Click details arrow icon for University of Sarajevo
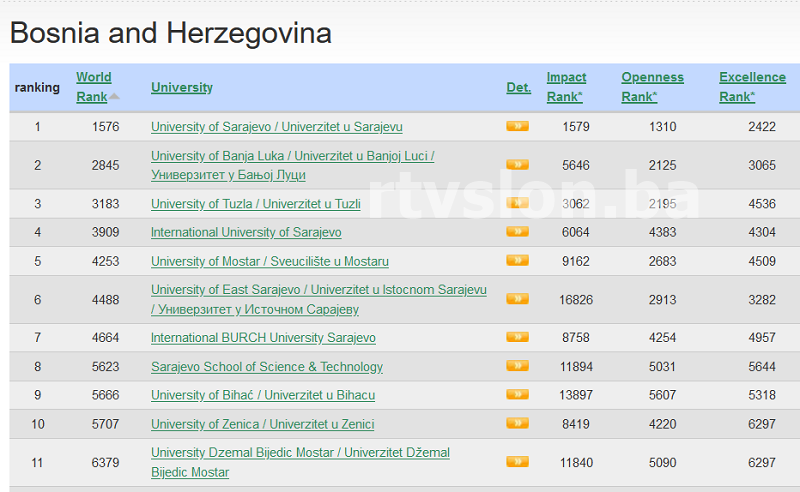Viewport: 800px width, 492px height. coord(517,126)
